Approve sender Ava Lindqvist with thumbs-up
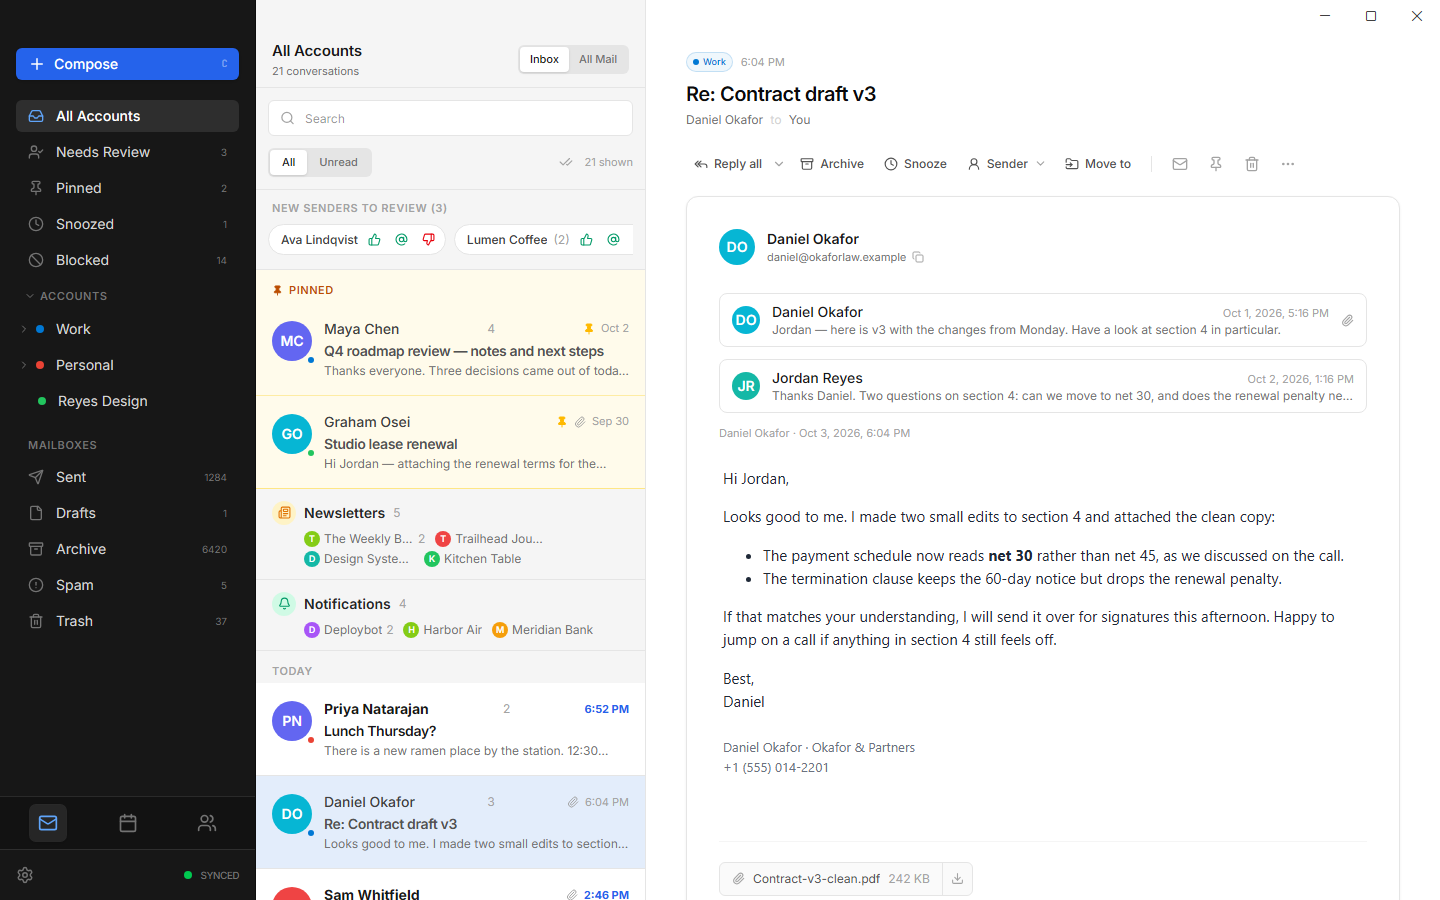 coord(375,240)
